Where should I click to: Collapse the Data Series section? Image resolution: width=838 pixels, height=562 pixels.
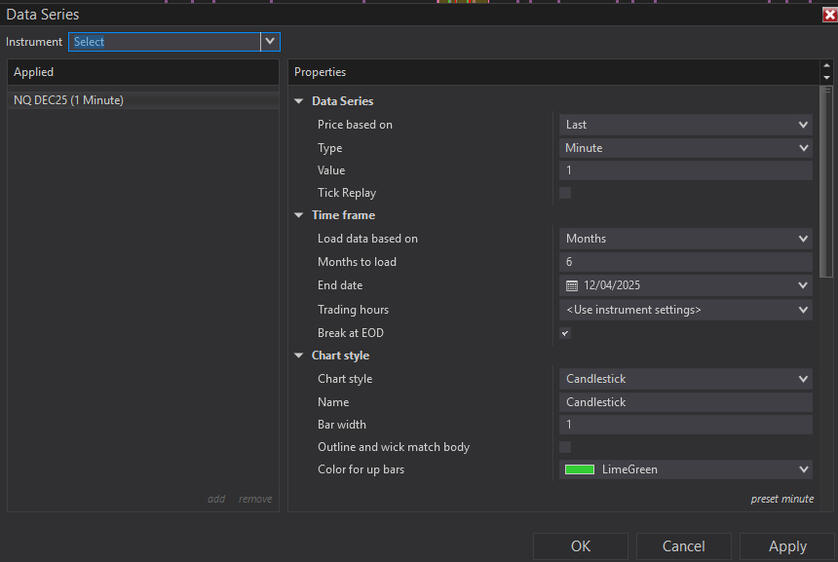coord(299,102)
